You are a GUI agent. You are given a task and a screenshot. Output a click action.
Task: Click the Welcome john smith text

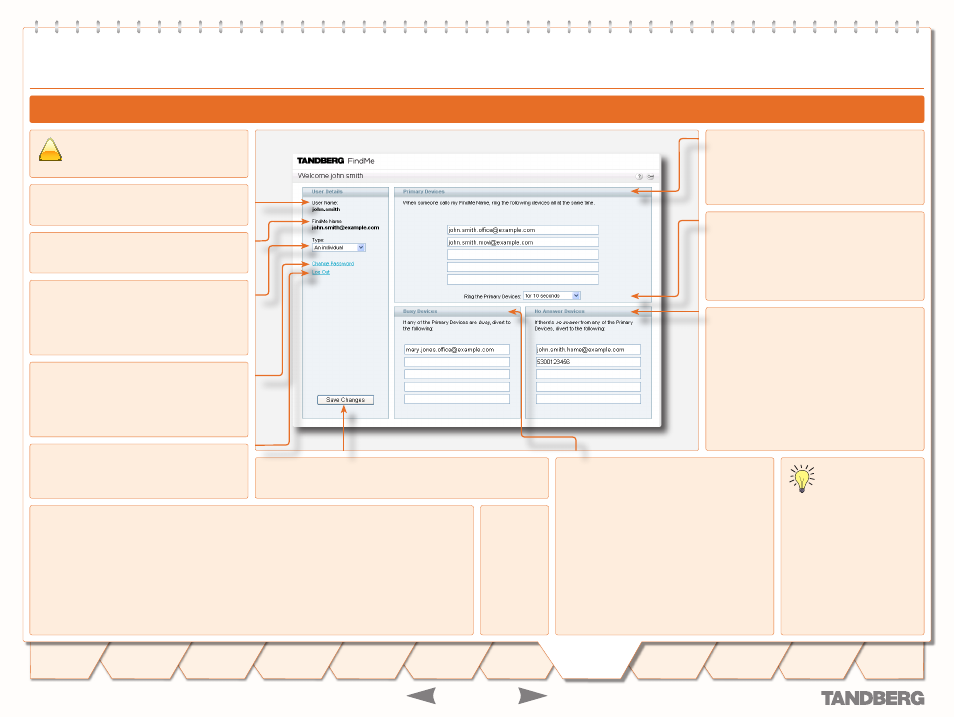coord(330,176)
